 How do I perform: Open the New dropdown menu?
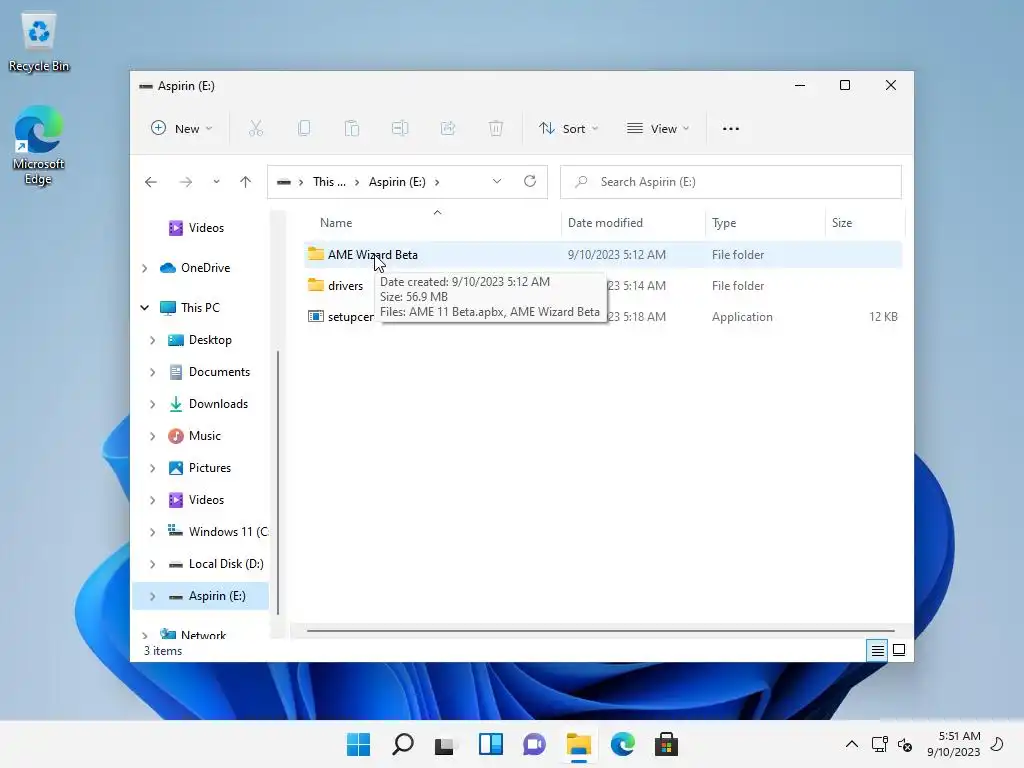(181, 129)
